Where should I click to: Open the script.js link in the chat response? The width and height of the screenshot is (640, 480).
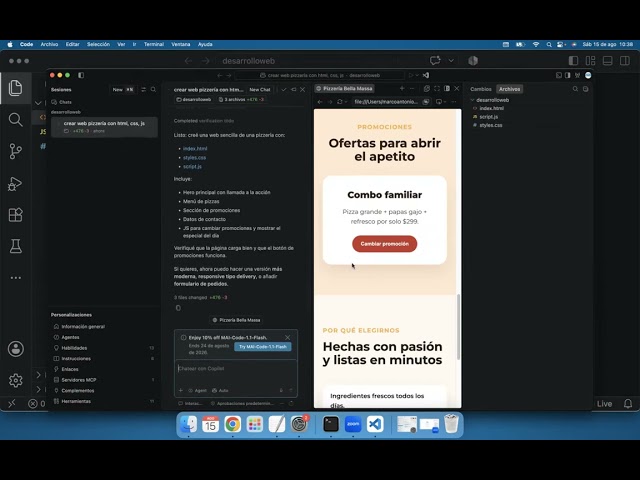click(192, 167)
